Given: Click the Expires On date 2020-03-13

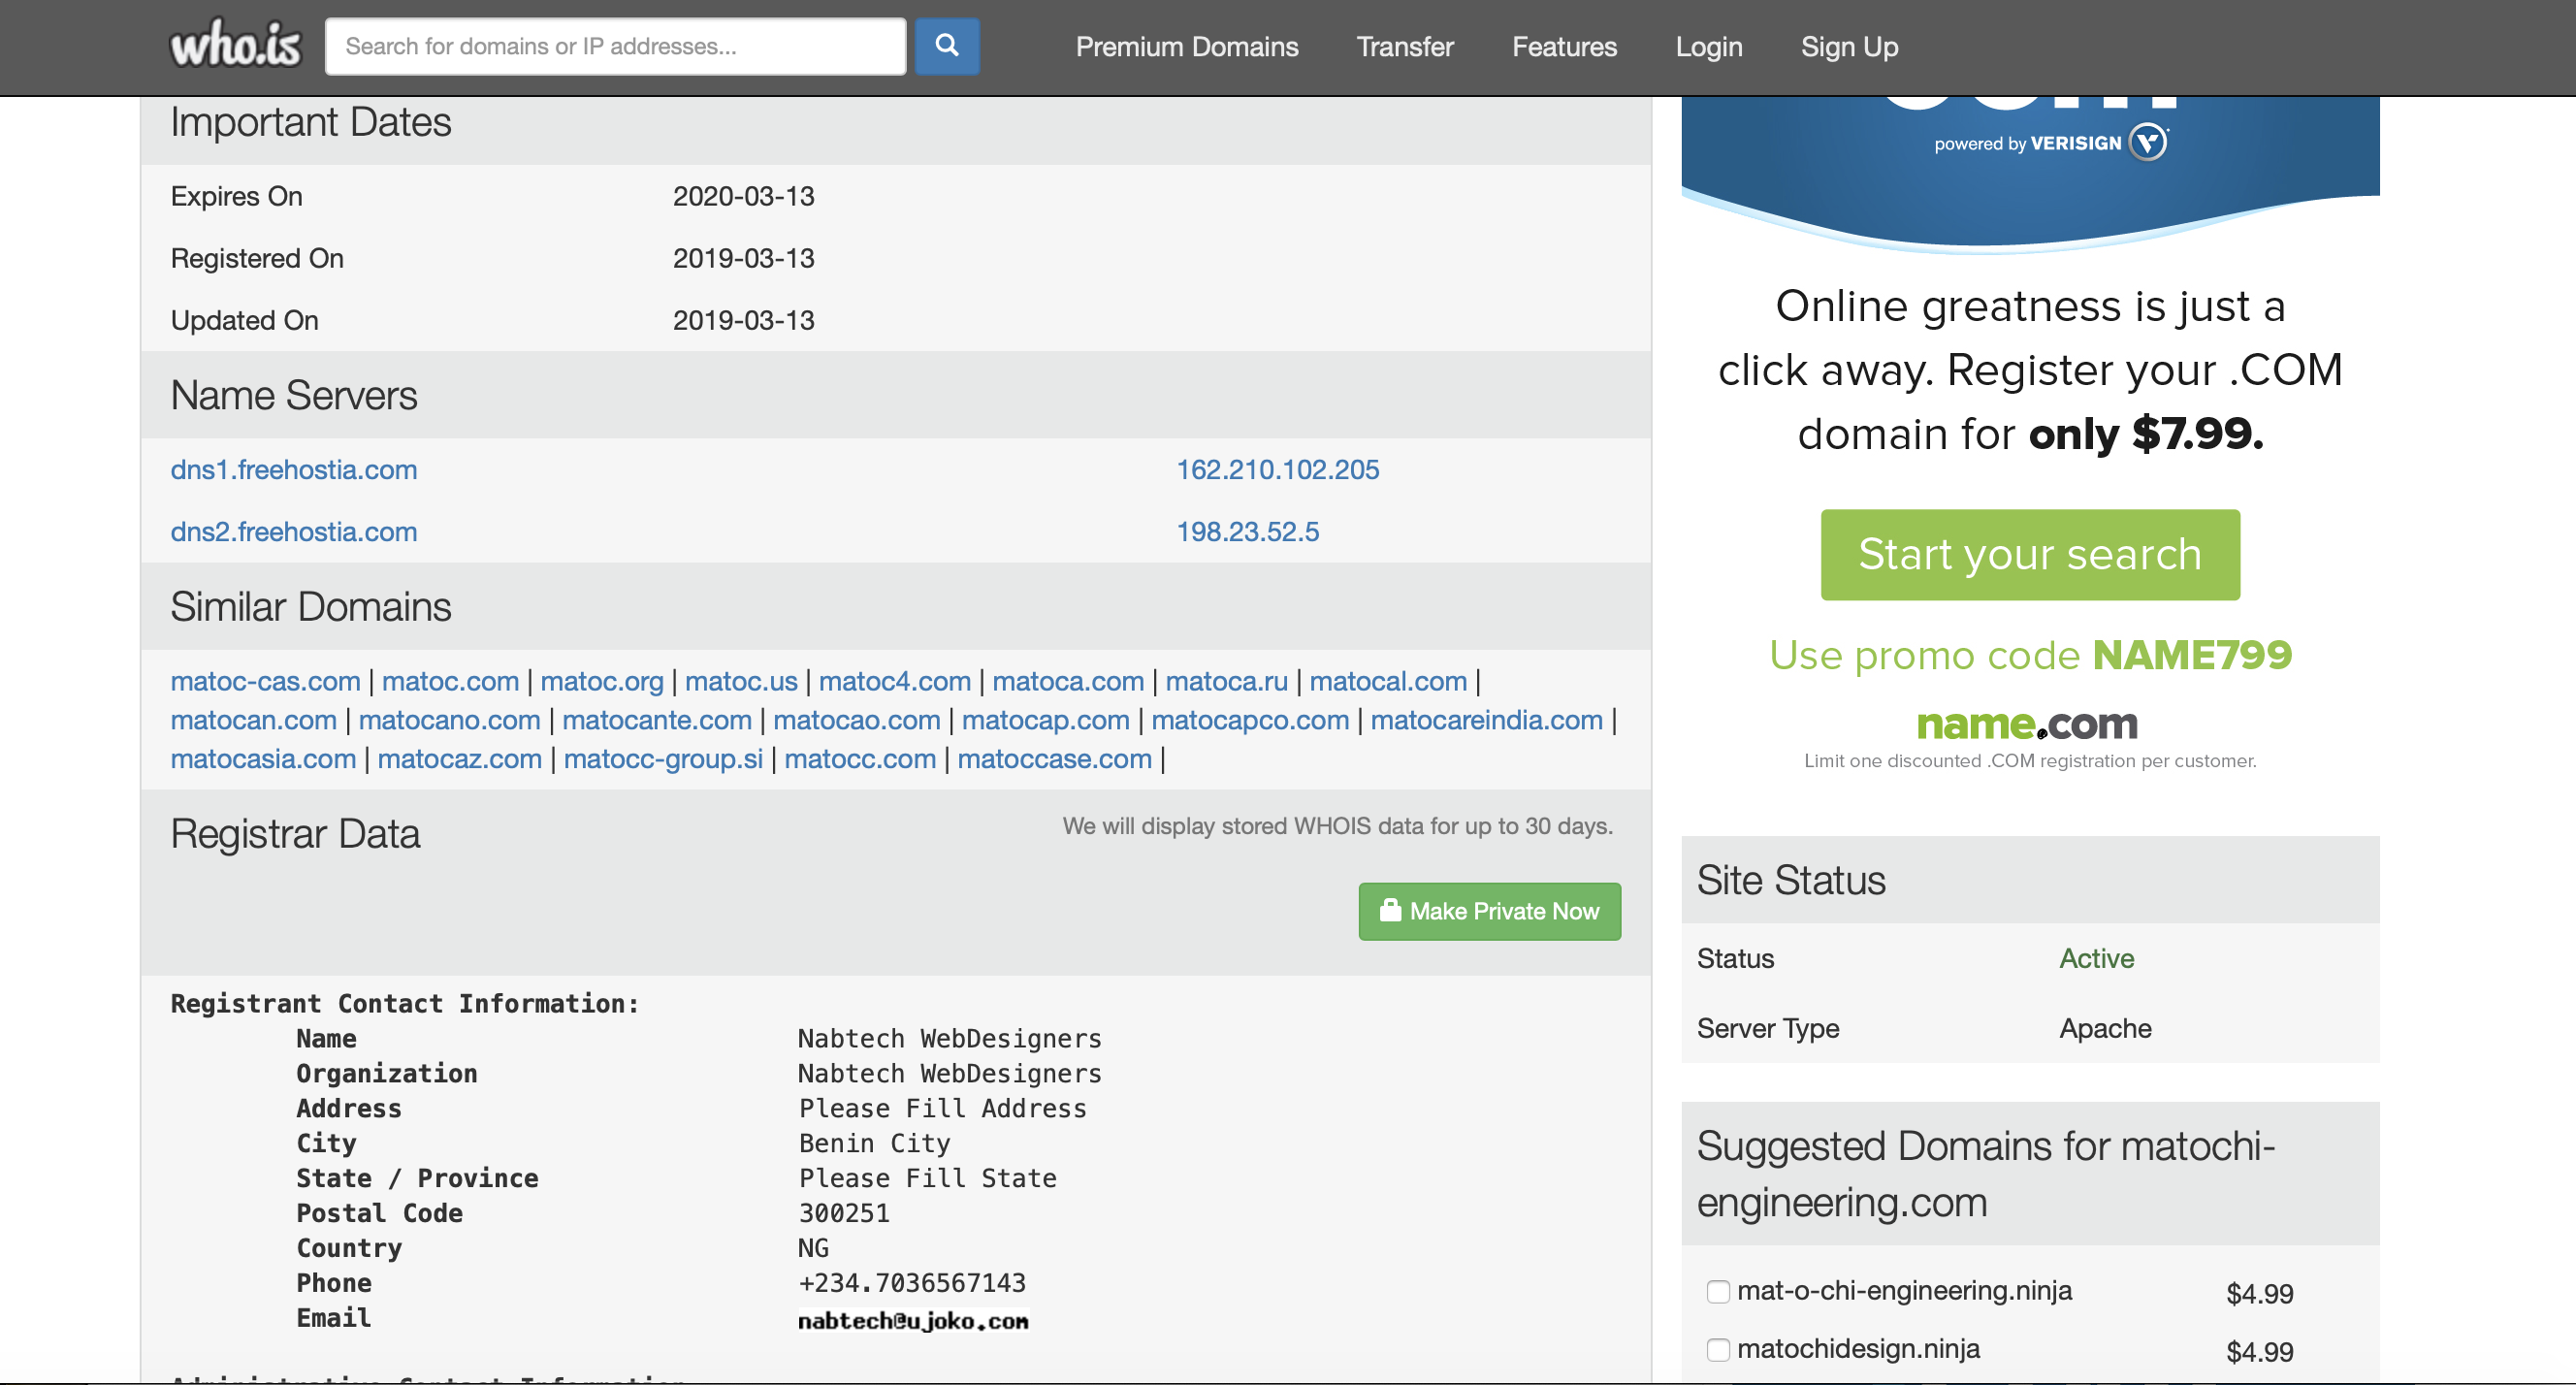Looking at the screenshot, I should 743,196.
